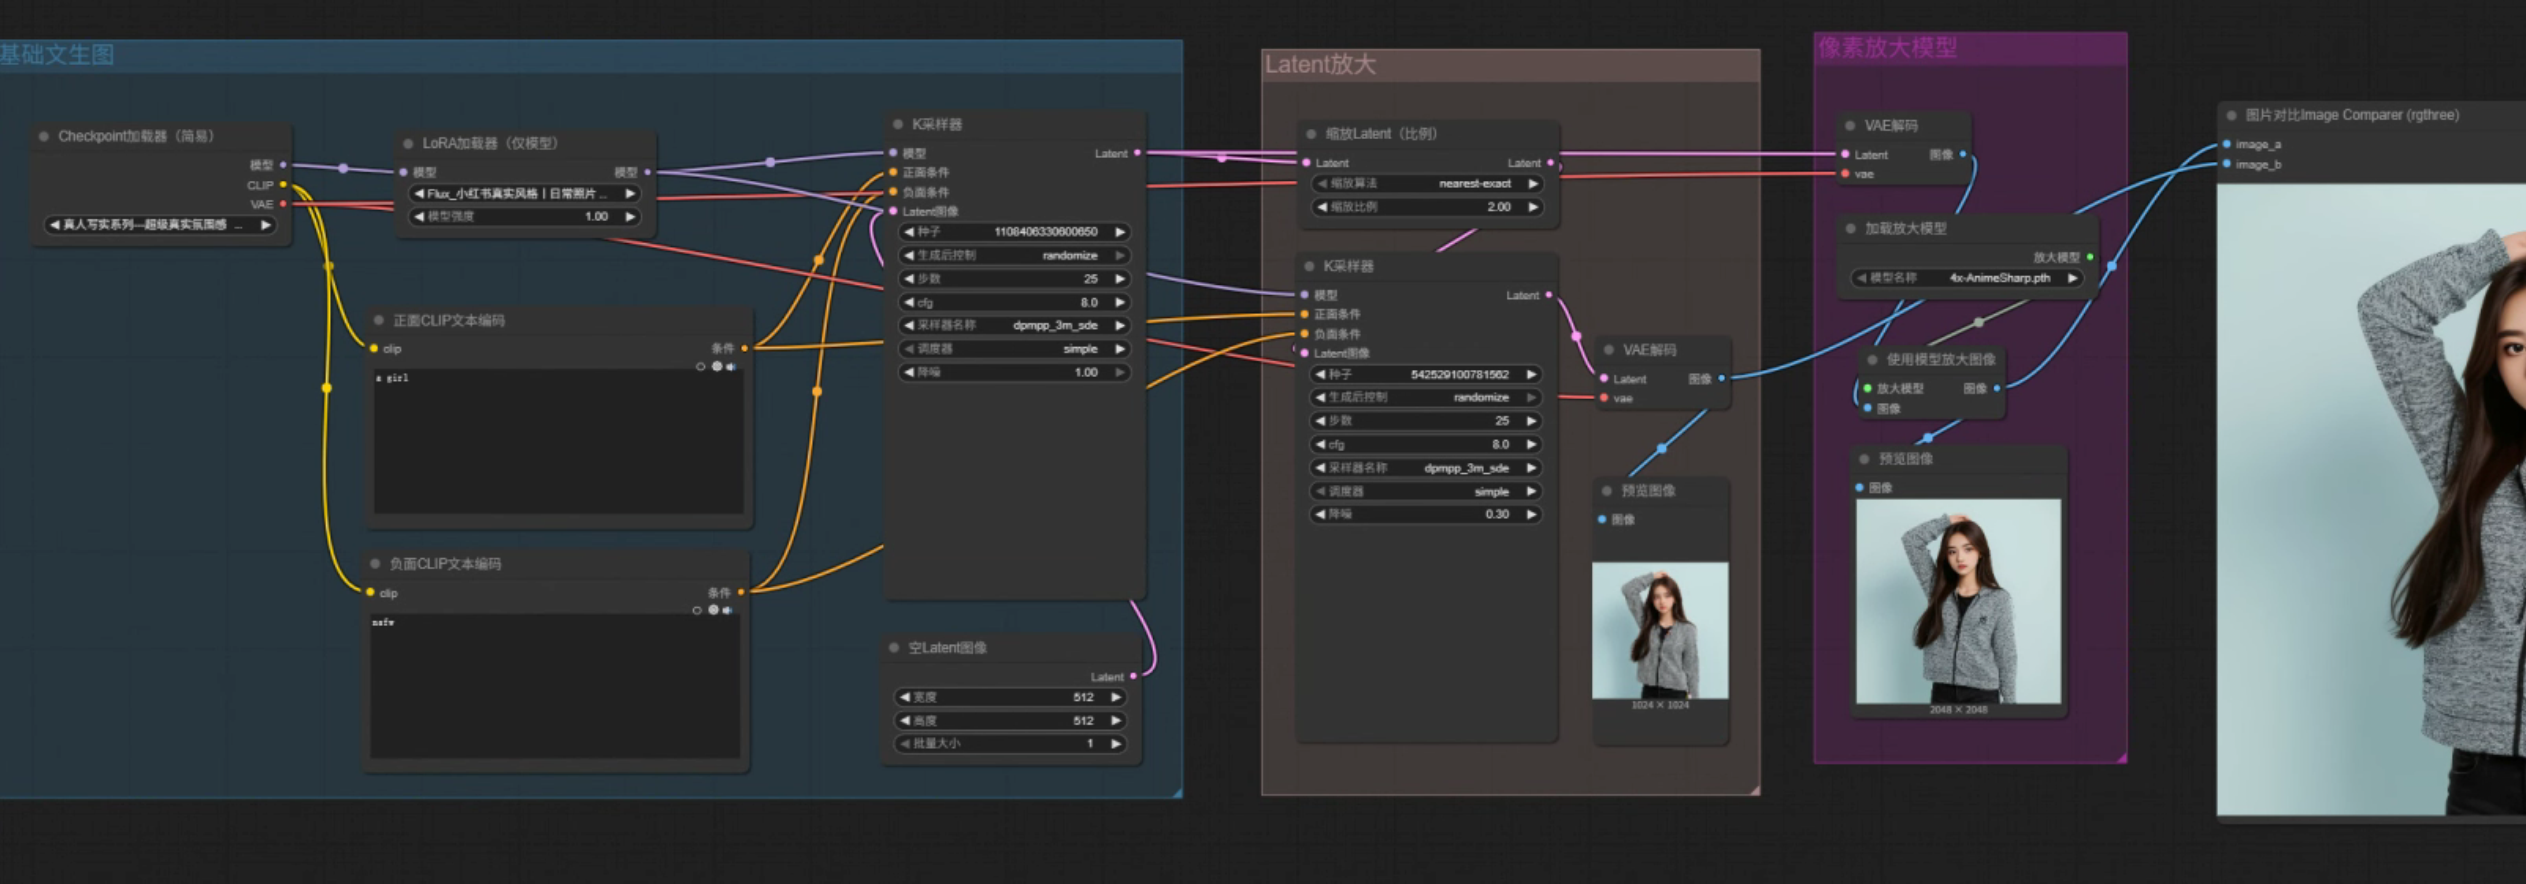This screenshot has width=2526, height=884.
Task: Click the 2048 × 2048 preview image thumbnail
Action: point(1958,600)
